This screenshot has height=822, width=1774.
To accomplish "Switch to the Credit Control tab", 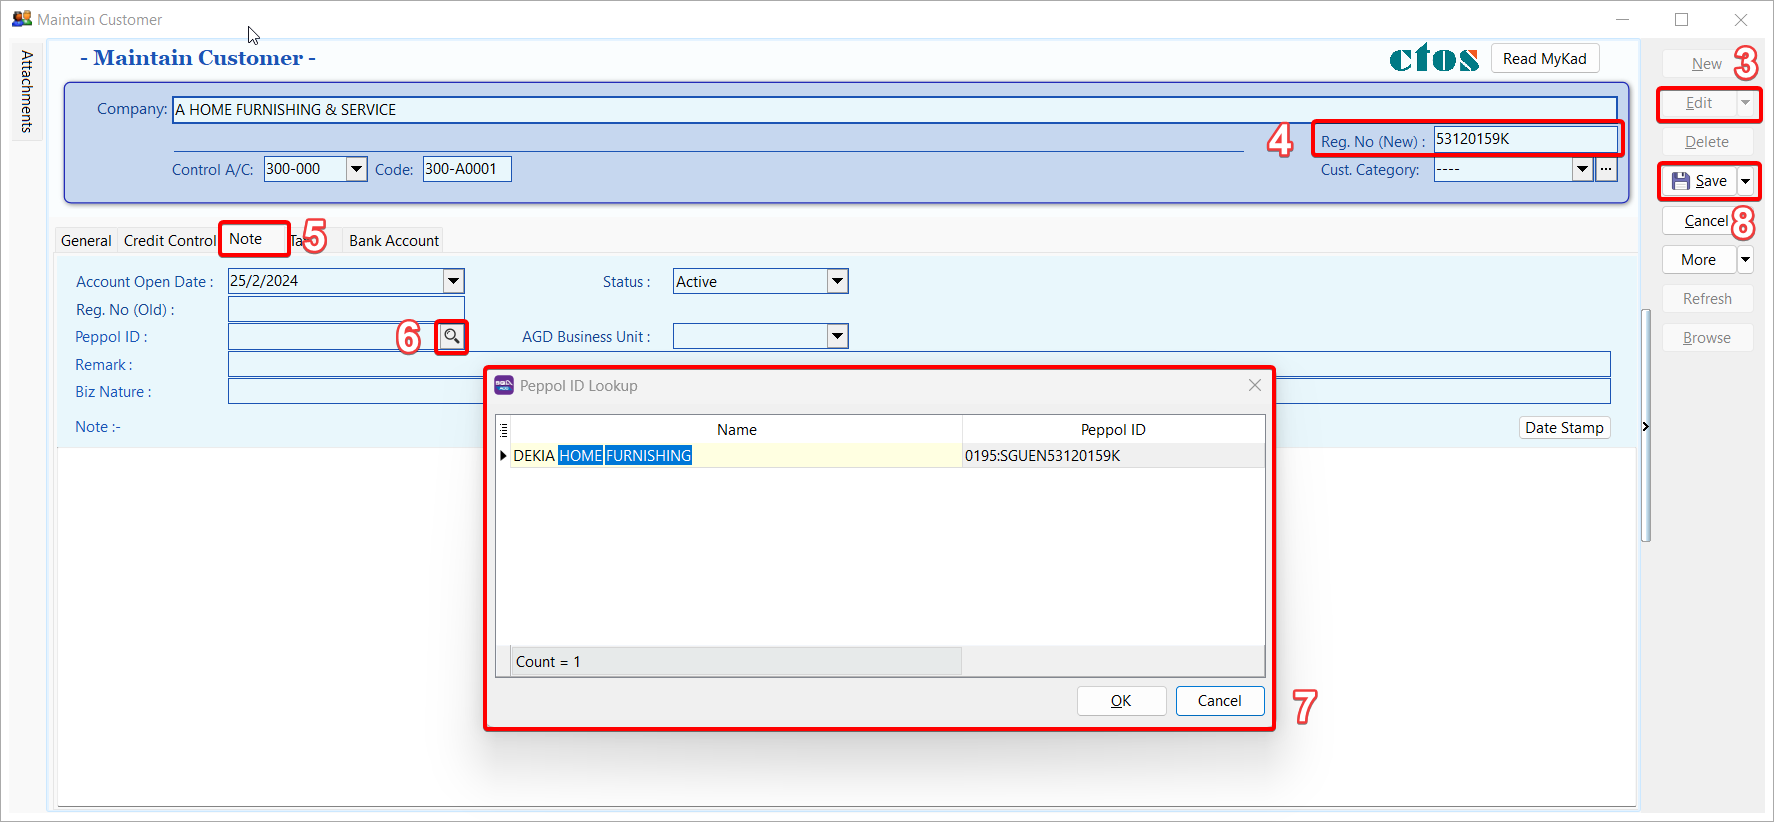I will tap(169, 241).
